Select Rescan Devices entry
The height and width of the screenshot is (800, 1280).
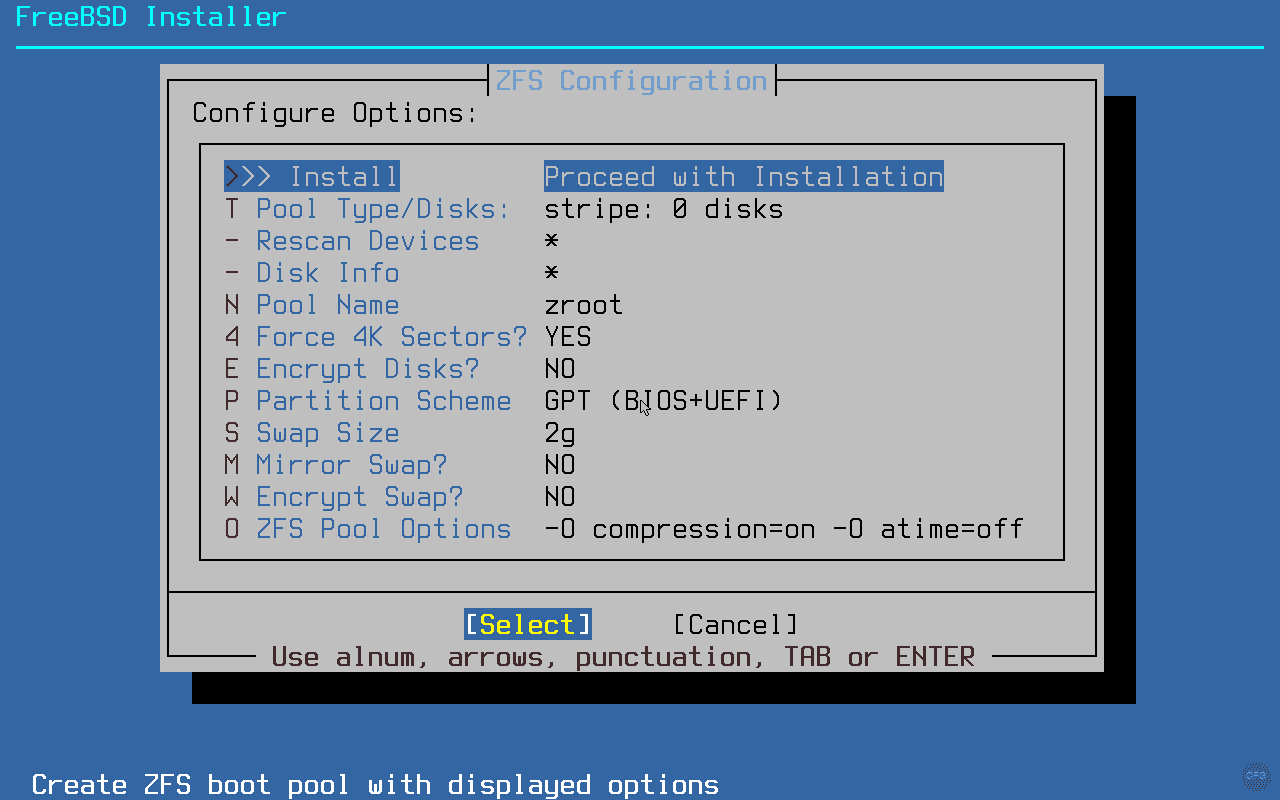coord(367,240)
